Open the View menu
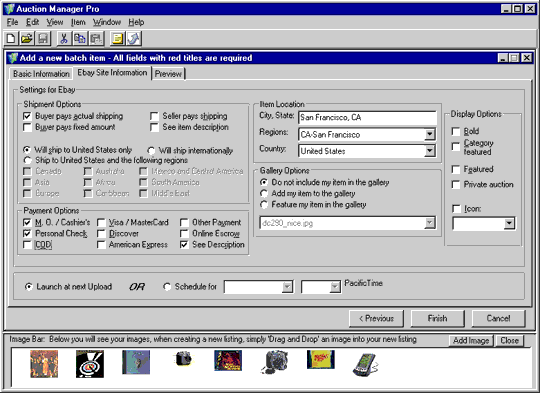Image resolution: width=540 pixels, height=393 pixels. coord(55,22)
